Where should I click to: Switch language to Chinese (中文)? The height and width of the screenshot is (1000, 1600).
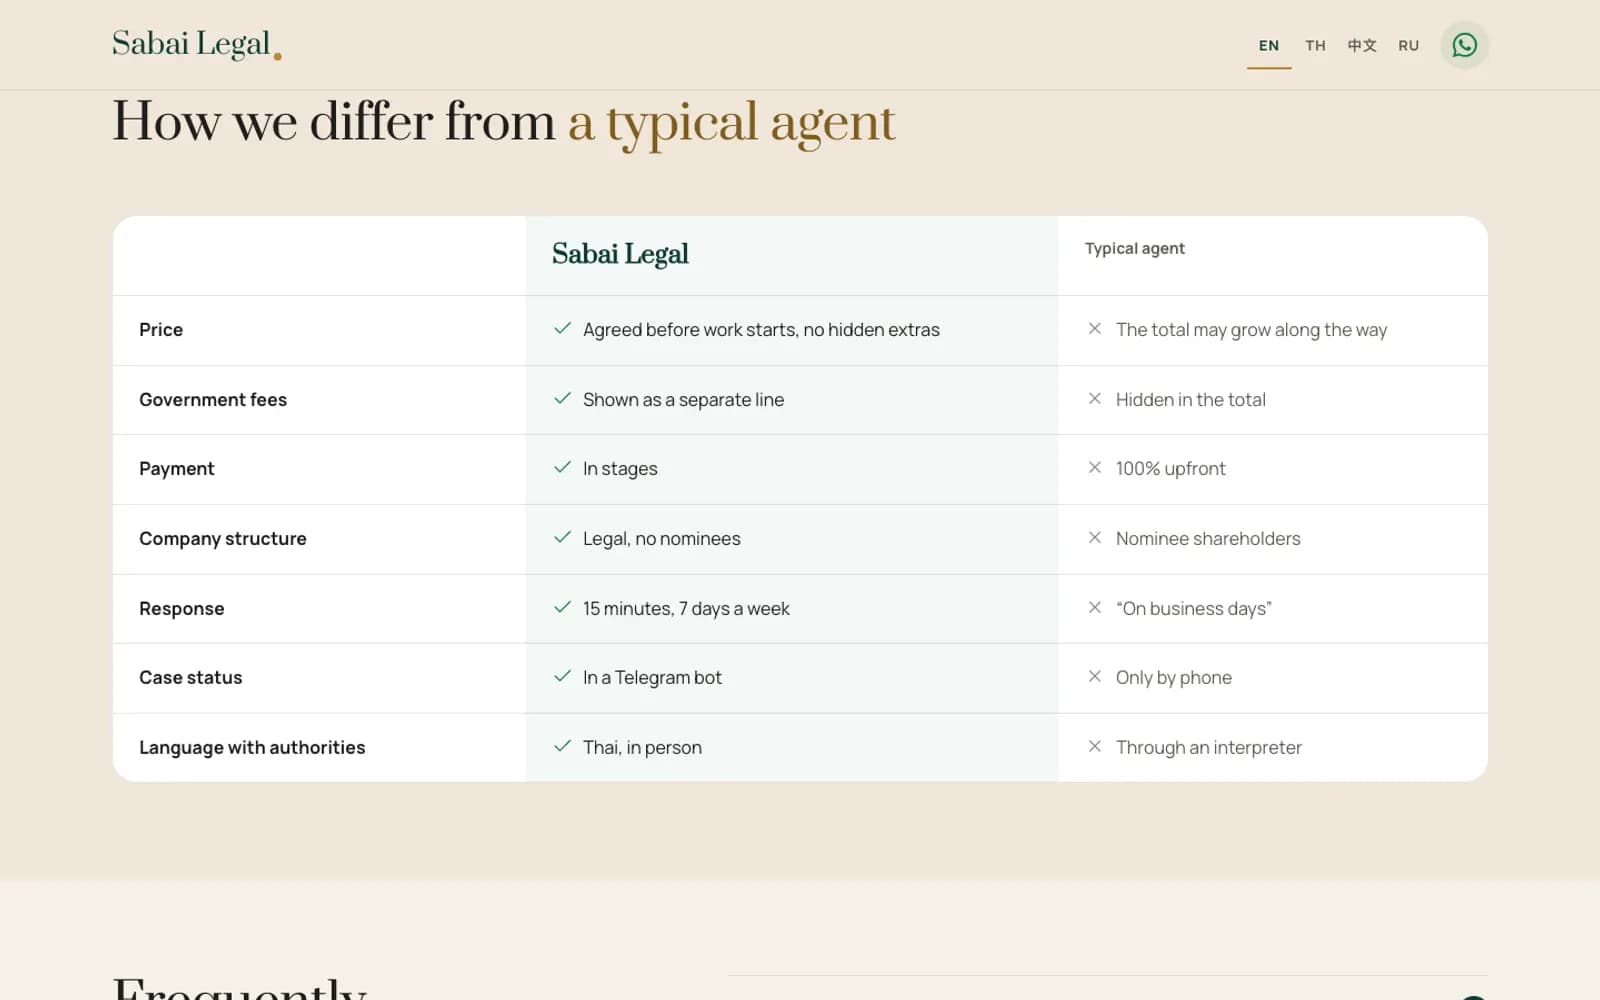(1362, 46)
